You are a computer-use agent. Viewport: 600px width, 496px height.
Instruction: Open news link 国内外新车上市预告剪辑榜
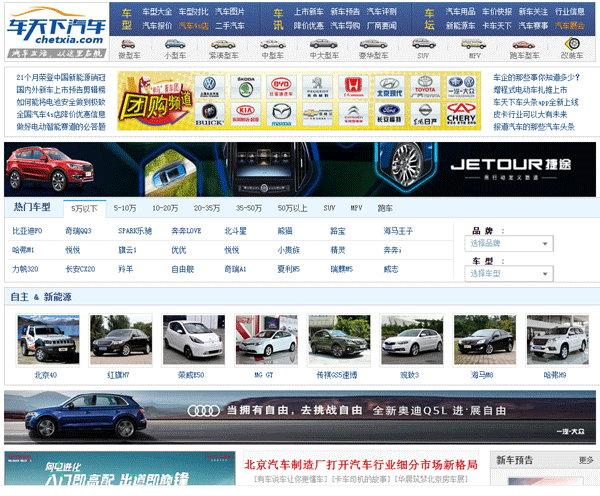point(60,90)
